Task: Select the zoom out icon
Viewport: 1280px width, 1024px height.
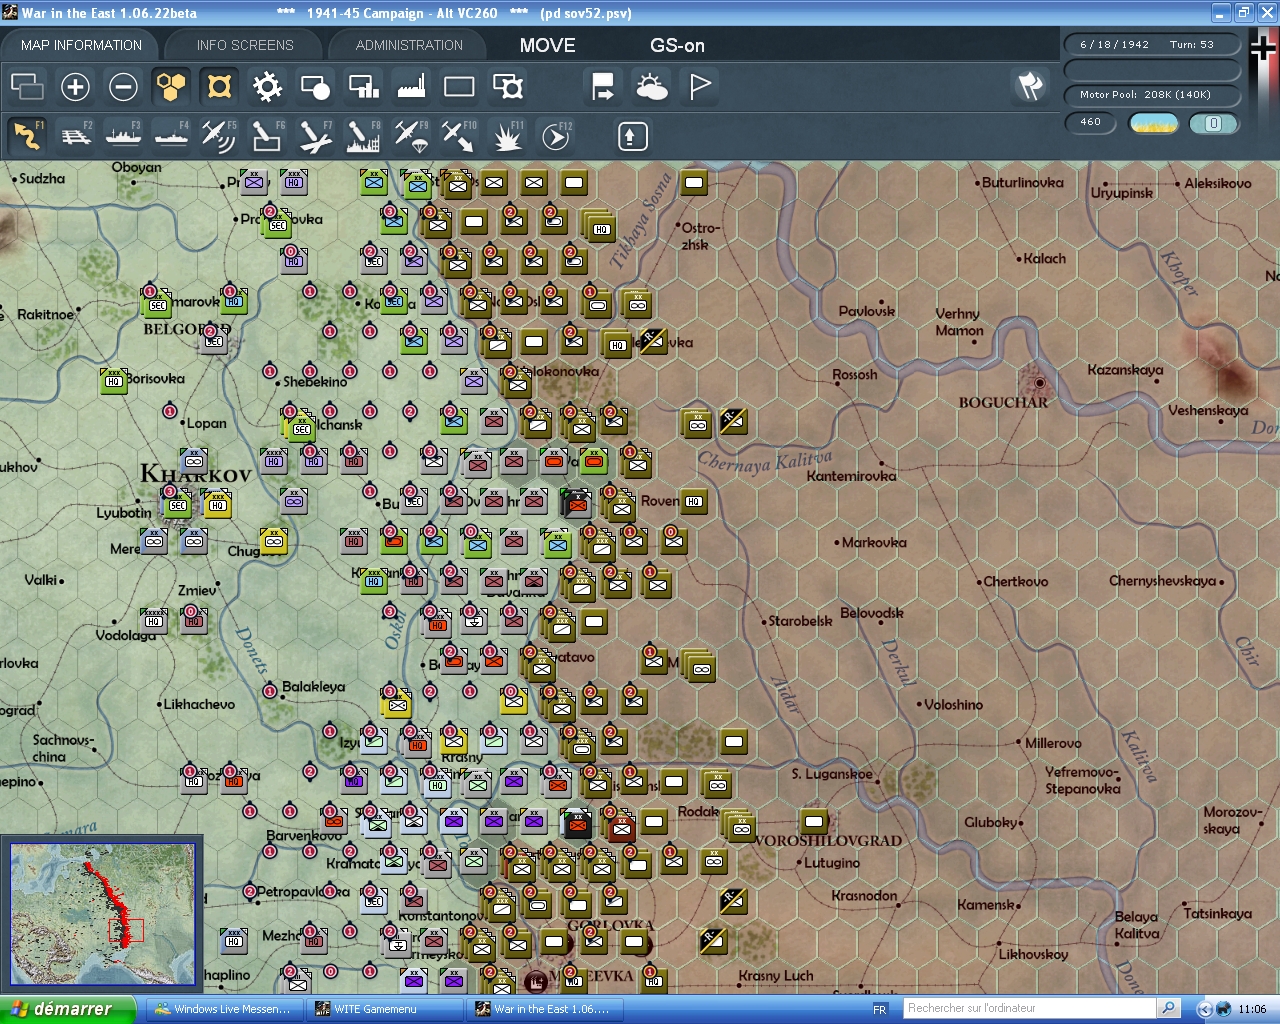Action: (x=123, y=87)
